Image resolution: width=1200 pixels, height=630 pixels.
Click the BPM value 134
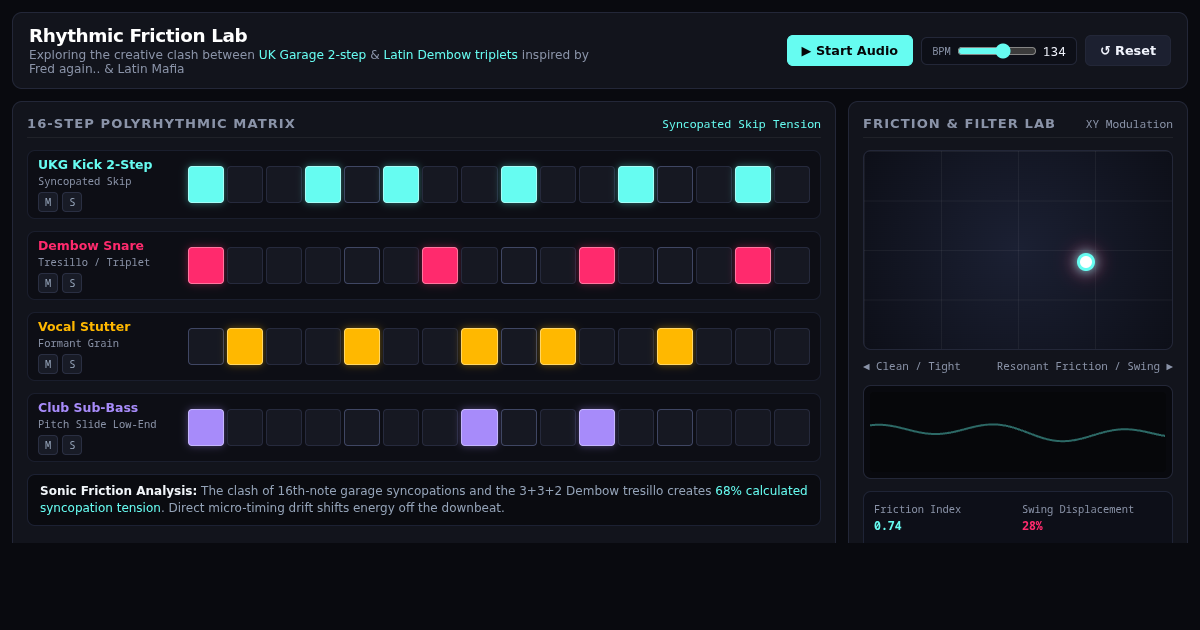1054,52
